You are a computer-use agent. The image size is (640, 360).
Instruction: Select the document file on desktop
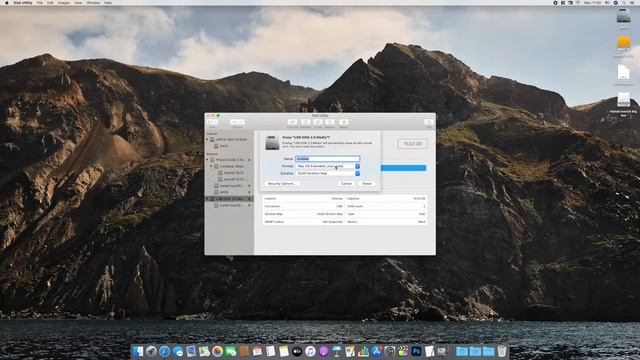(x=623, y=73)
